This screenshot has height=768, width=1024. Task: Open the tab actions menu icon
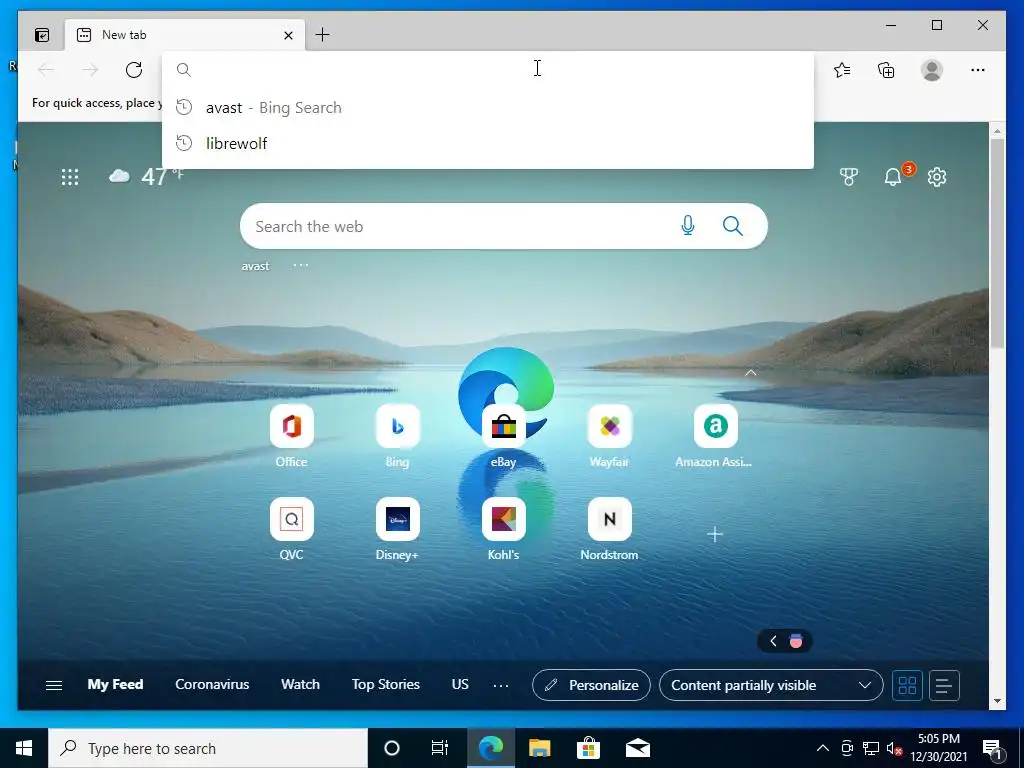[42, 35]
